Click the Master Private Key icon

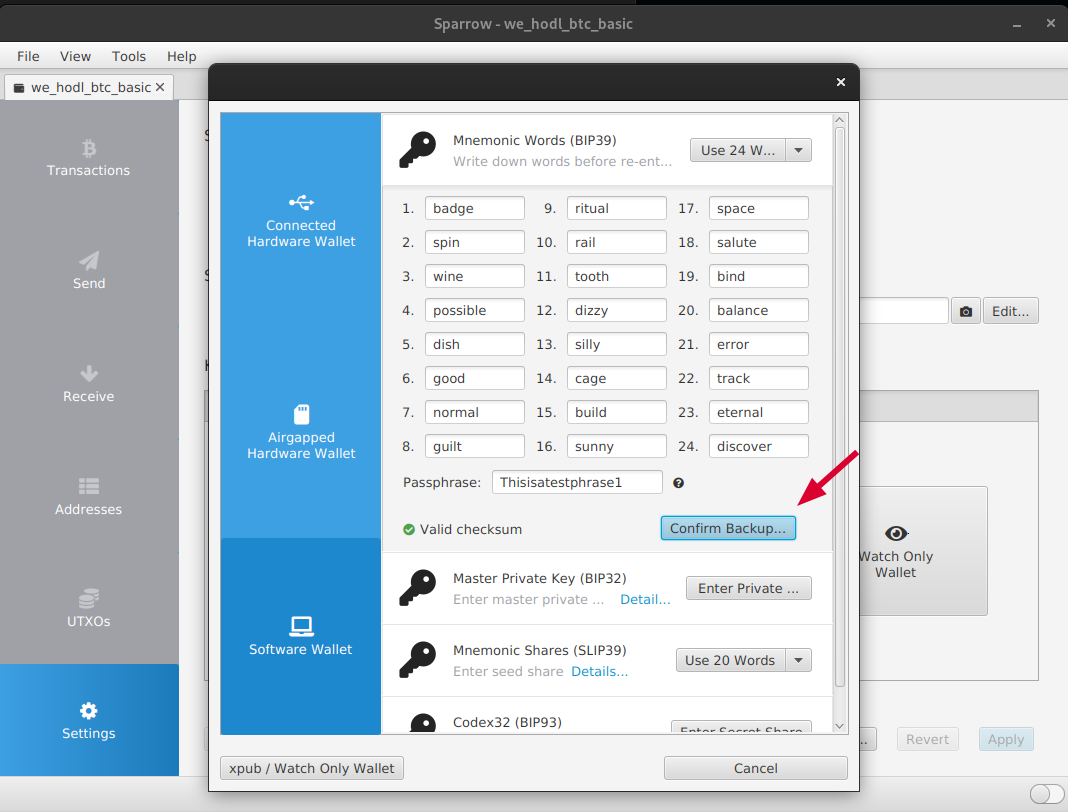(418, 588)
